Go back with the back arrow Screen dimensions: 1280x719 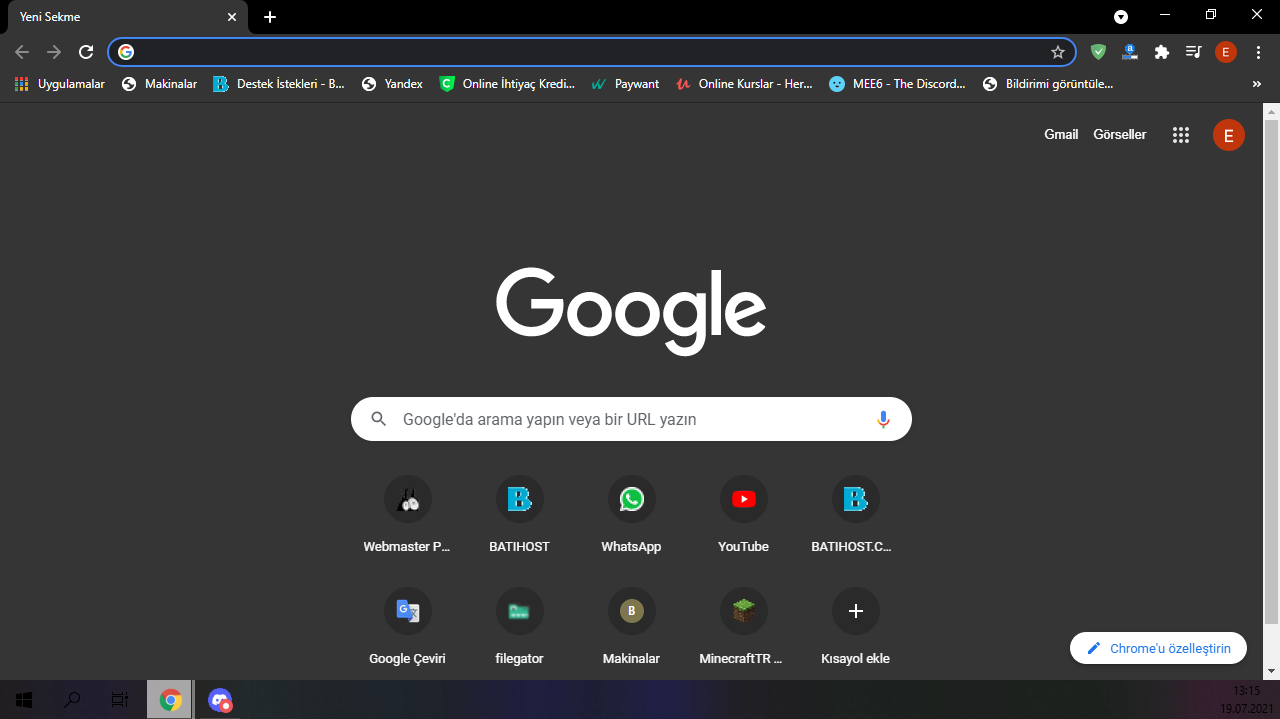(22, 52)
